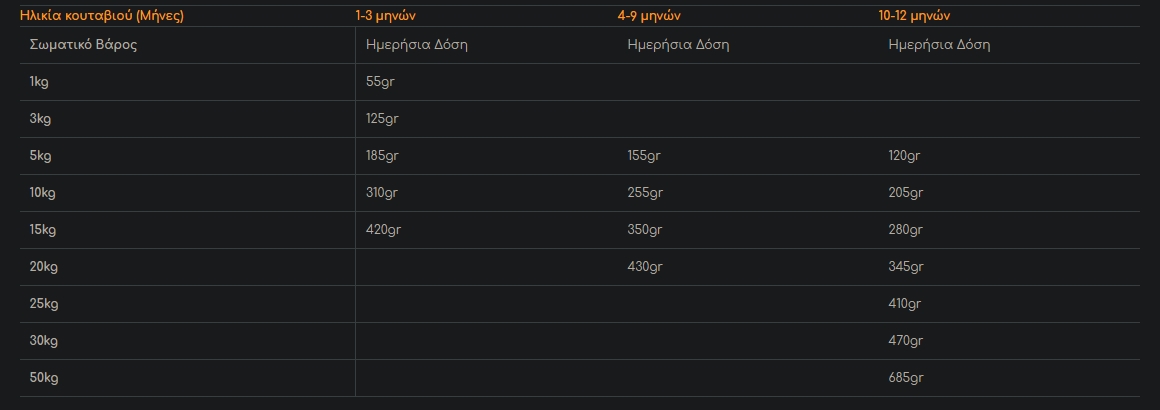Image resolution: width=1160 pixels, height=410 pixels.
Task: Select the 255gr dose cell
Action: tap(644, 193)
